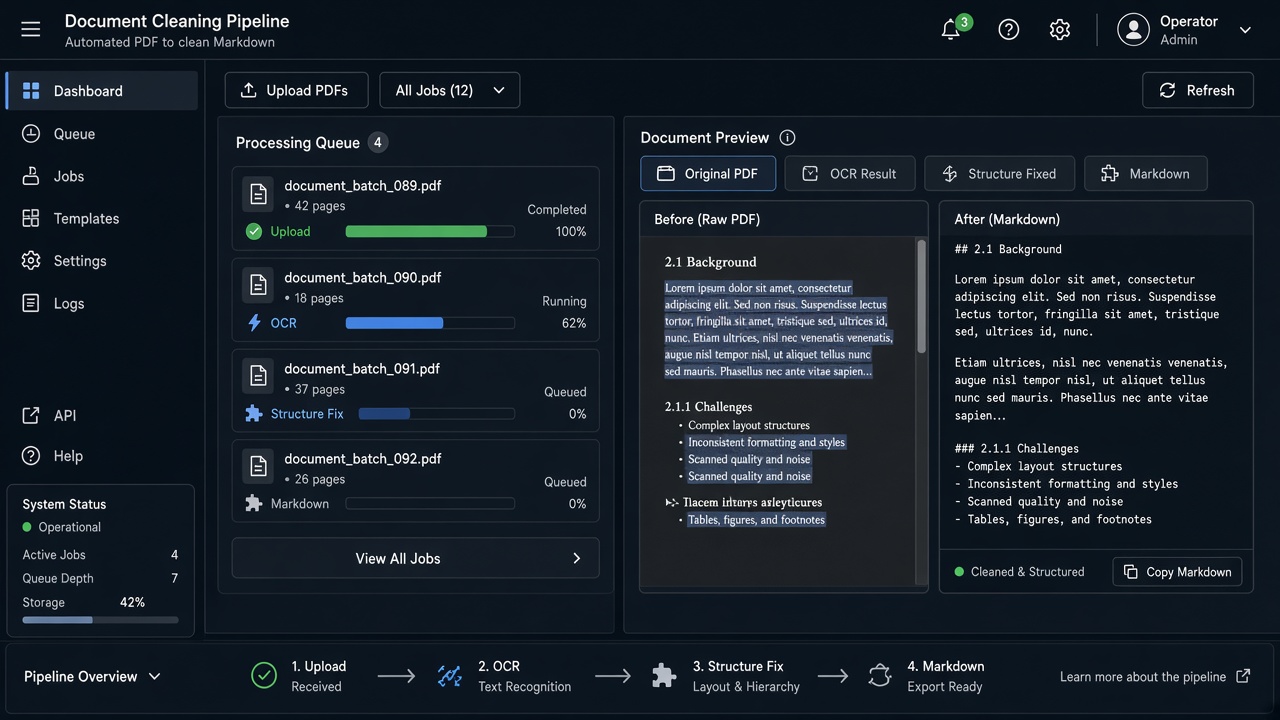
Task: Click the document_batch_090 OCR progress bar
Action: coord(430,323)
